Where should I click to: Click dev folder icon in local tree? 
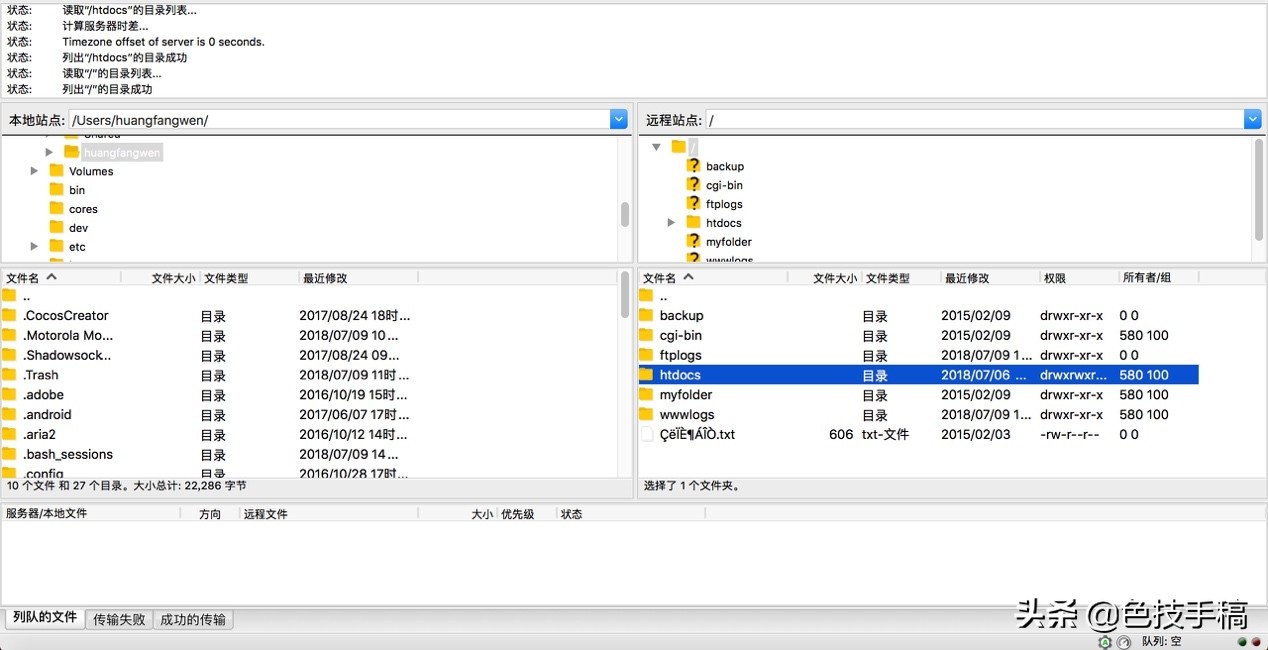[x=56, y=227]
